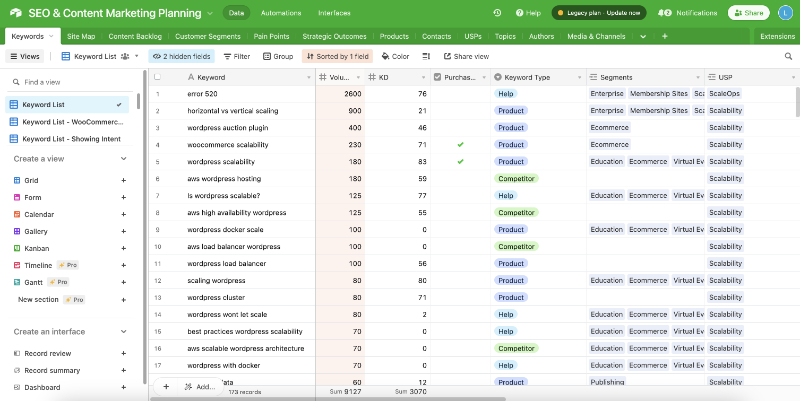Add a Kanban view plus icon
The height and width of the screenshot is (401, 800).
[x=123, y=248]
